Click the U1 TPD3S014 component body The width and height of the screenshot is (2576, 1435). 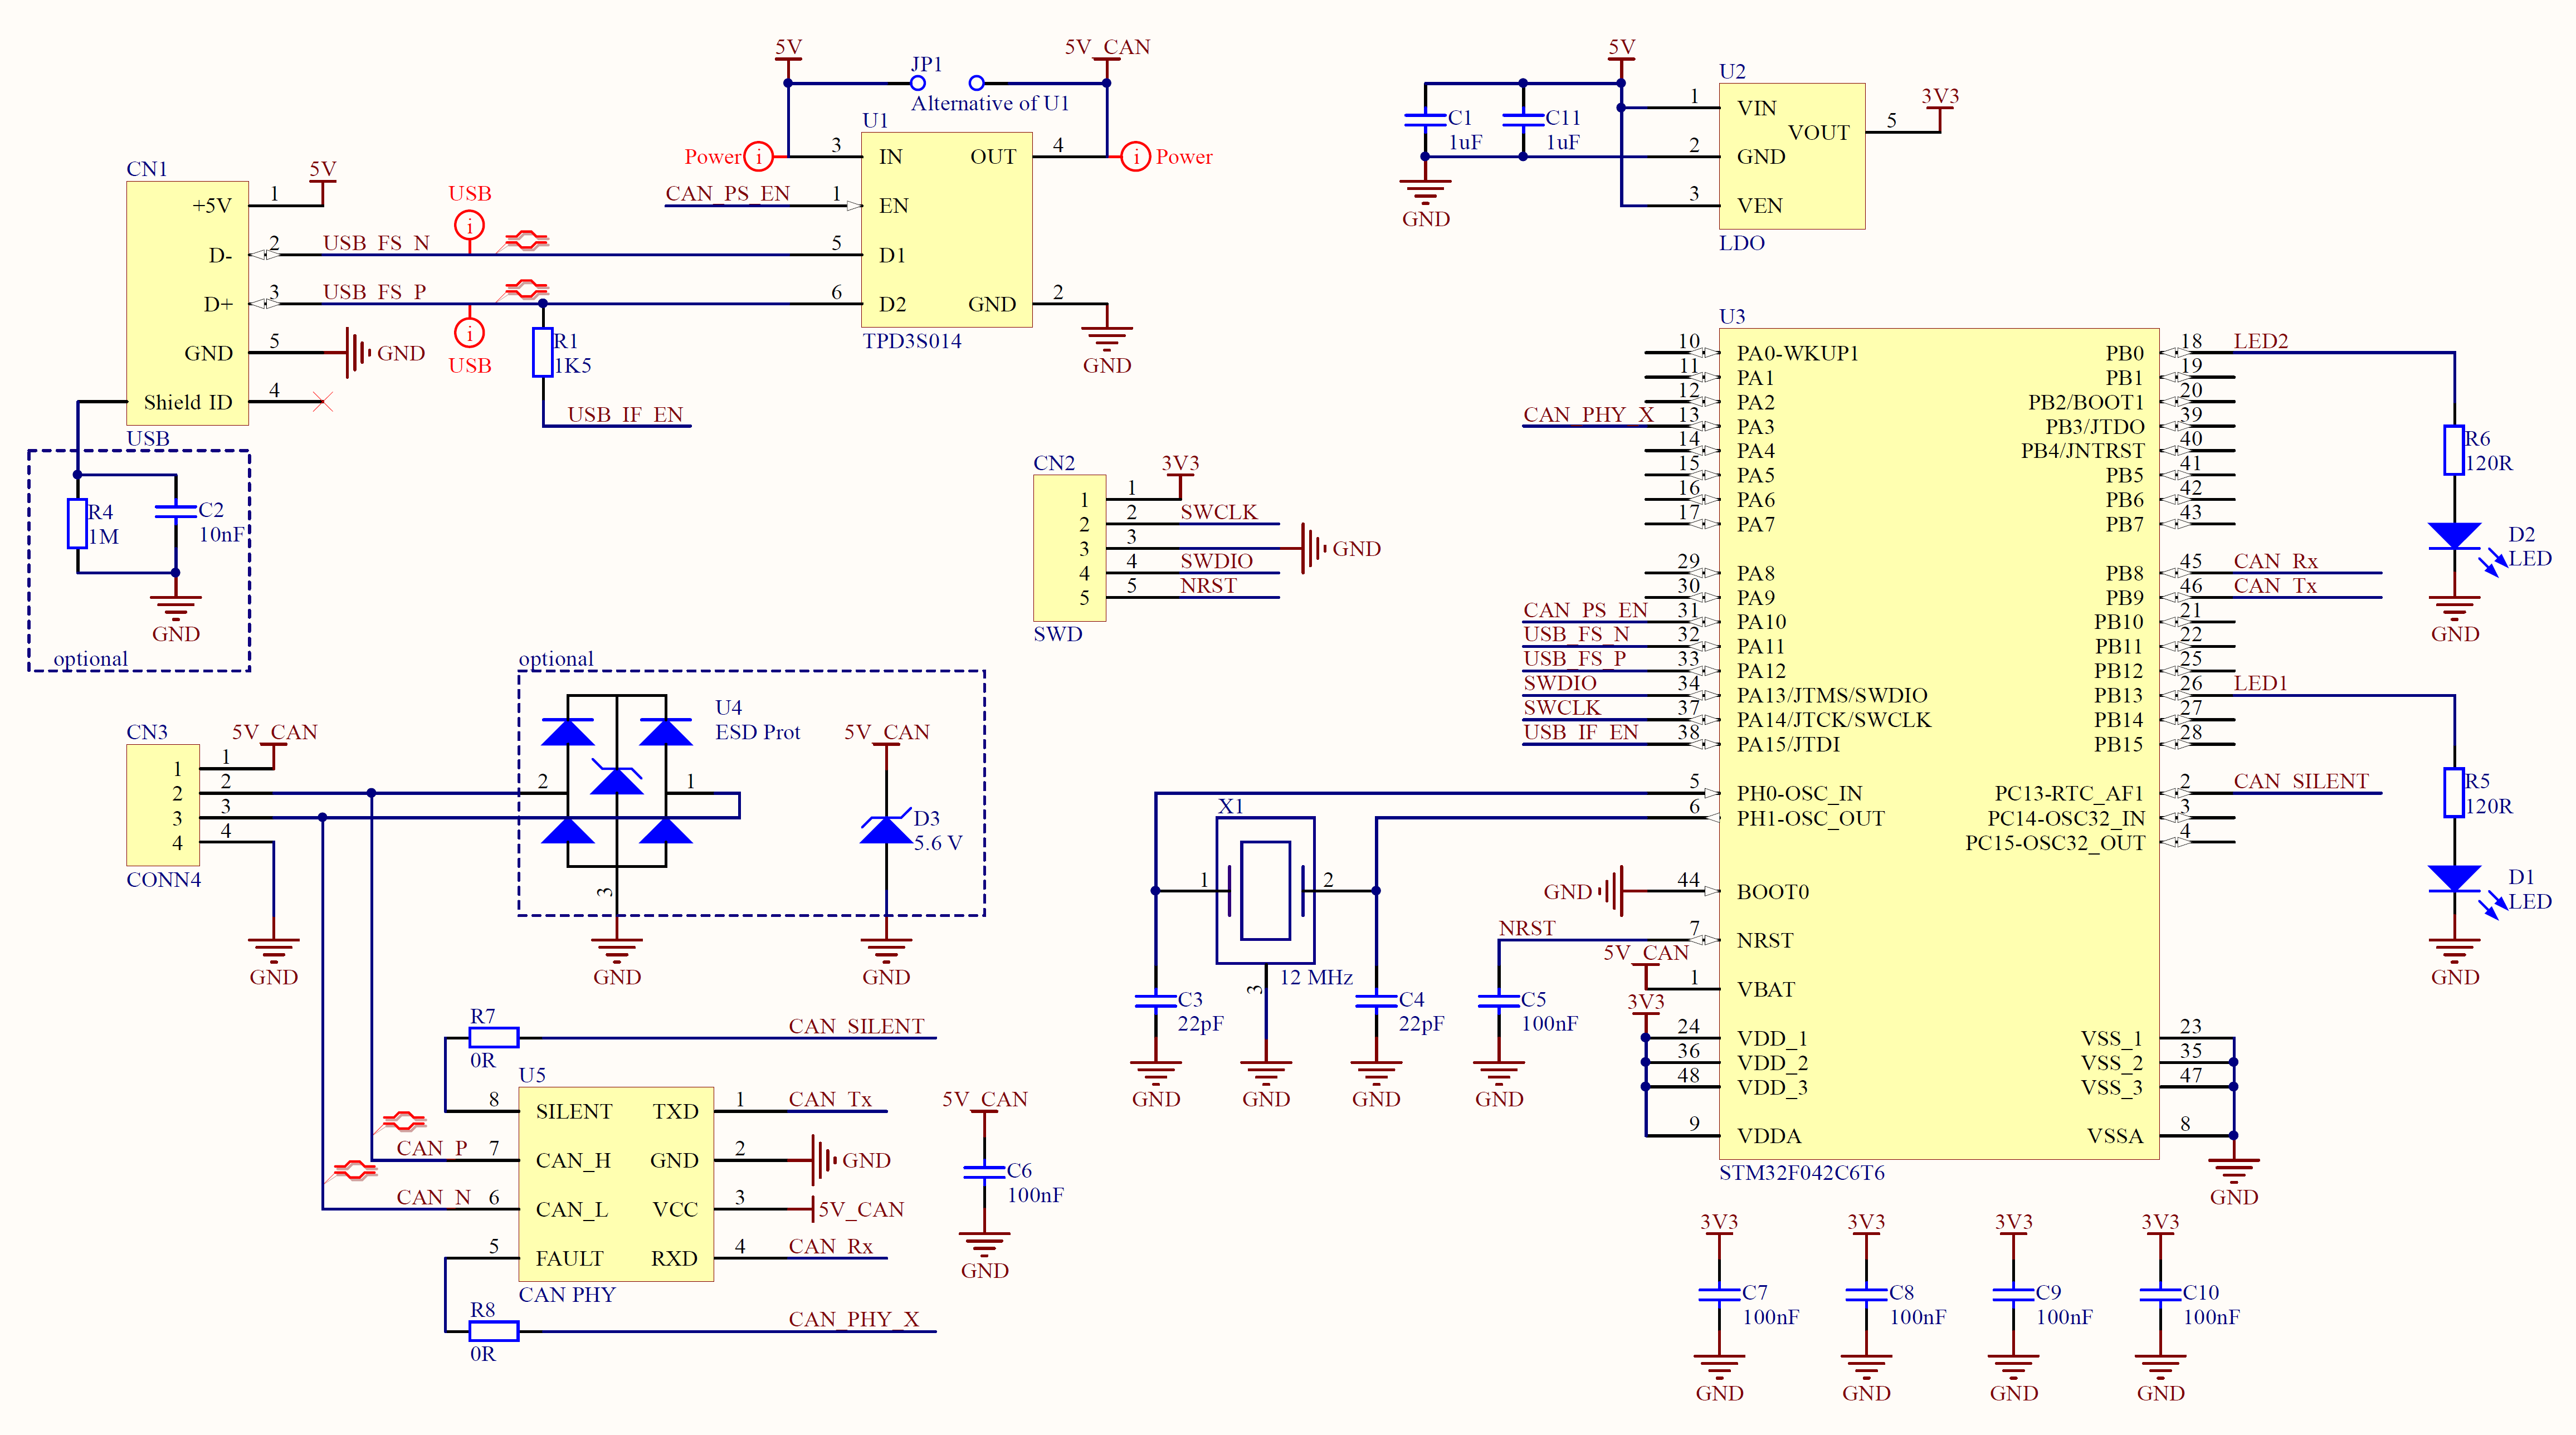coord(946,230)
